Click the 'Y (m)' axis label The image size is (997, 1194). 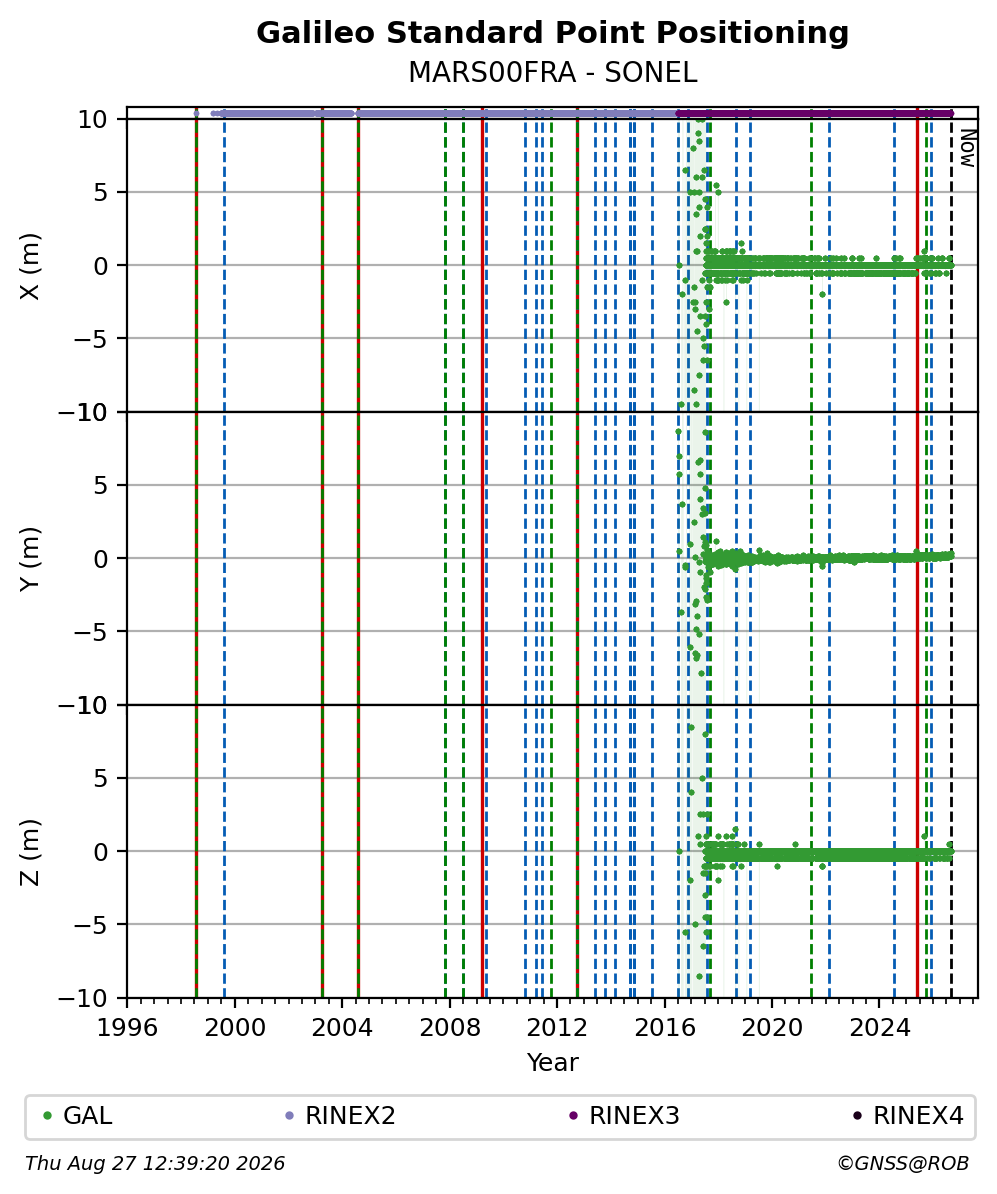tap(30, 559)
